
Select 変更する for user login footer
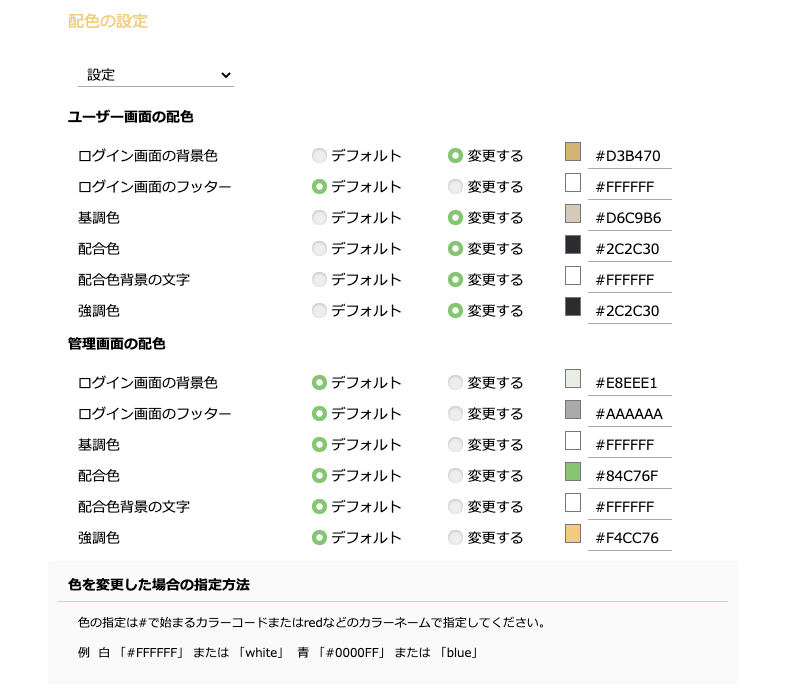point(455,187)
